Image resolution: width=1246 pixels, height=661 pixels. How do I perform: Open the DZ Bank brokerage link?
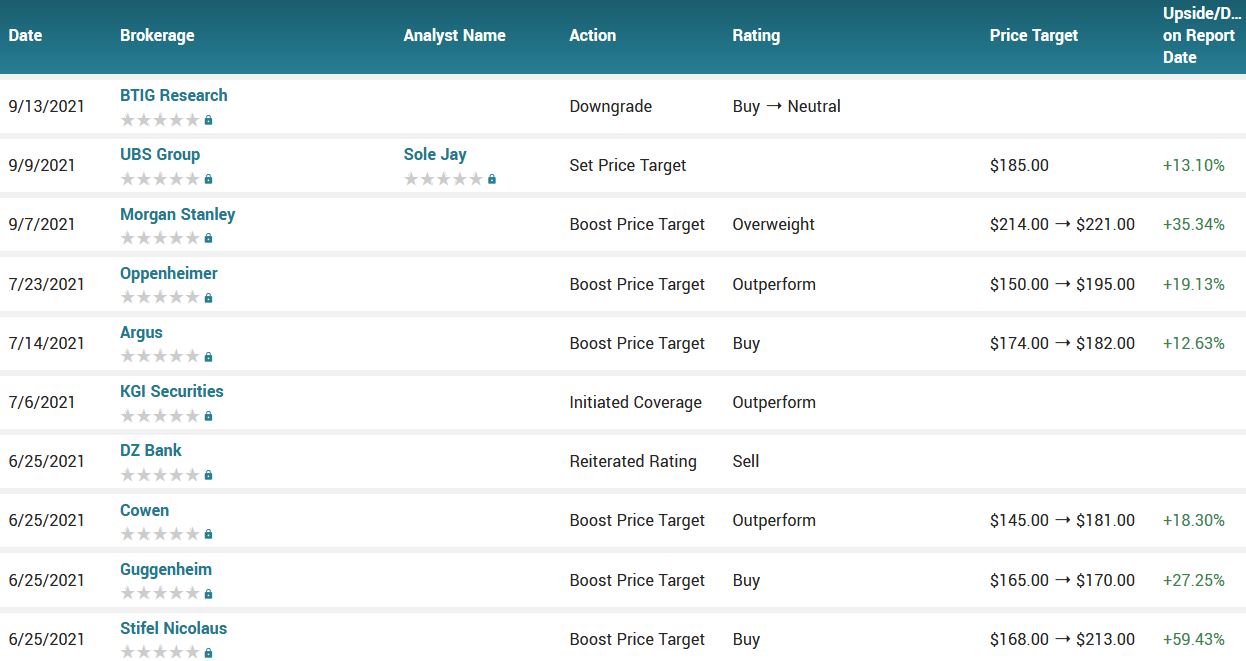[151, 450]
